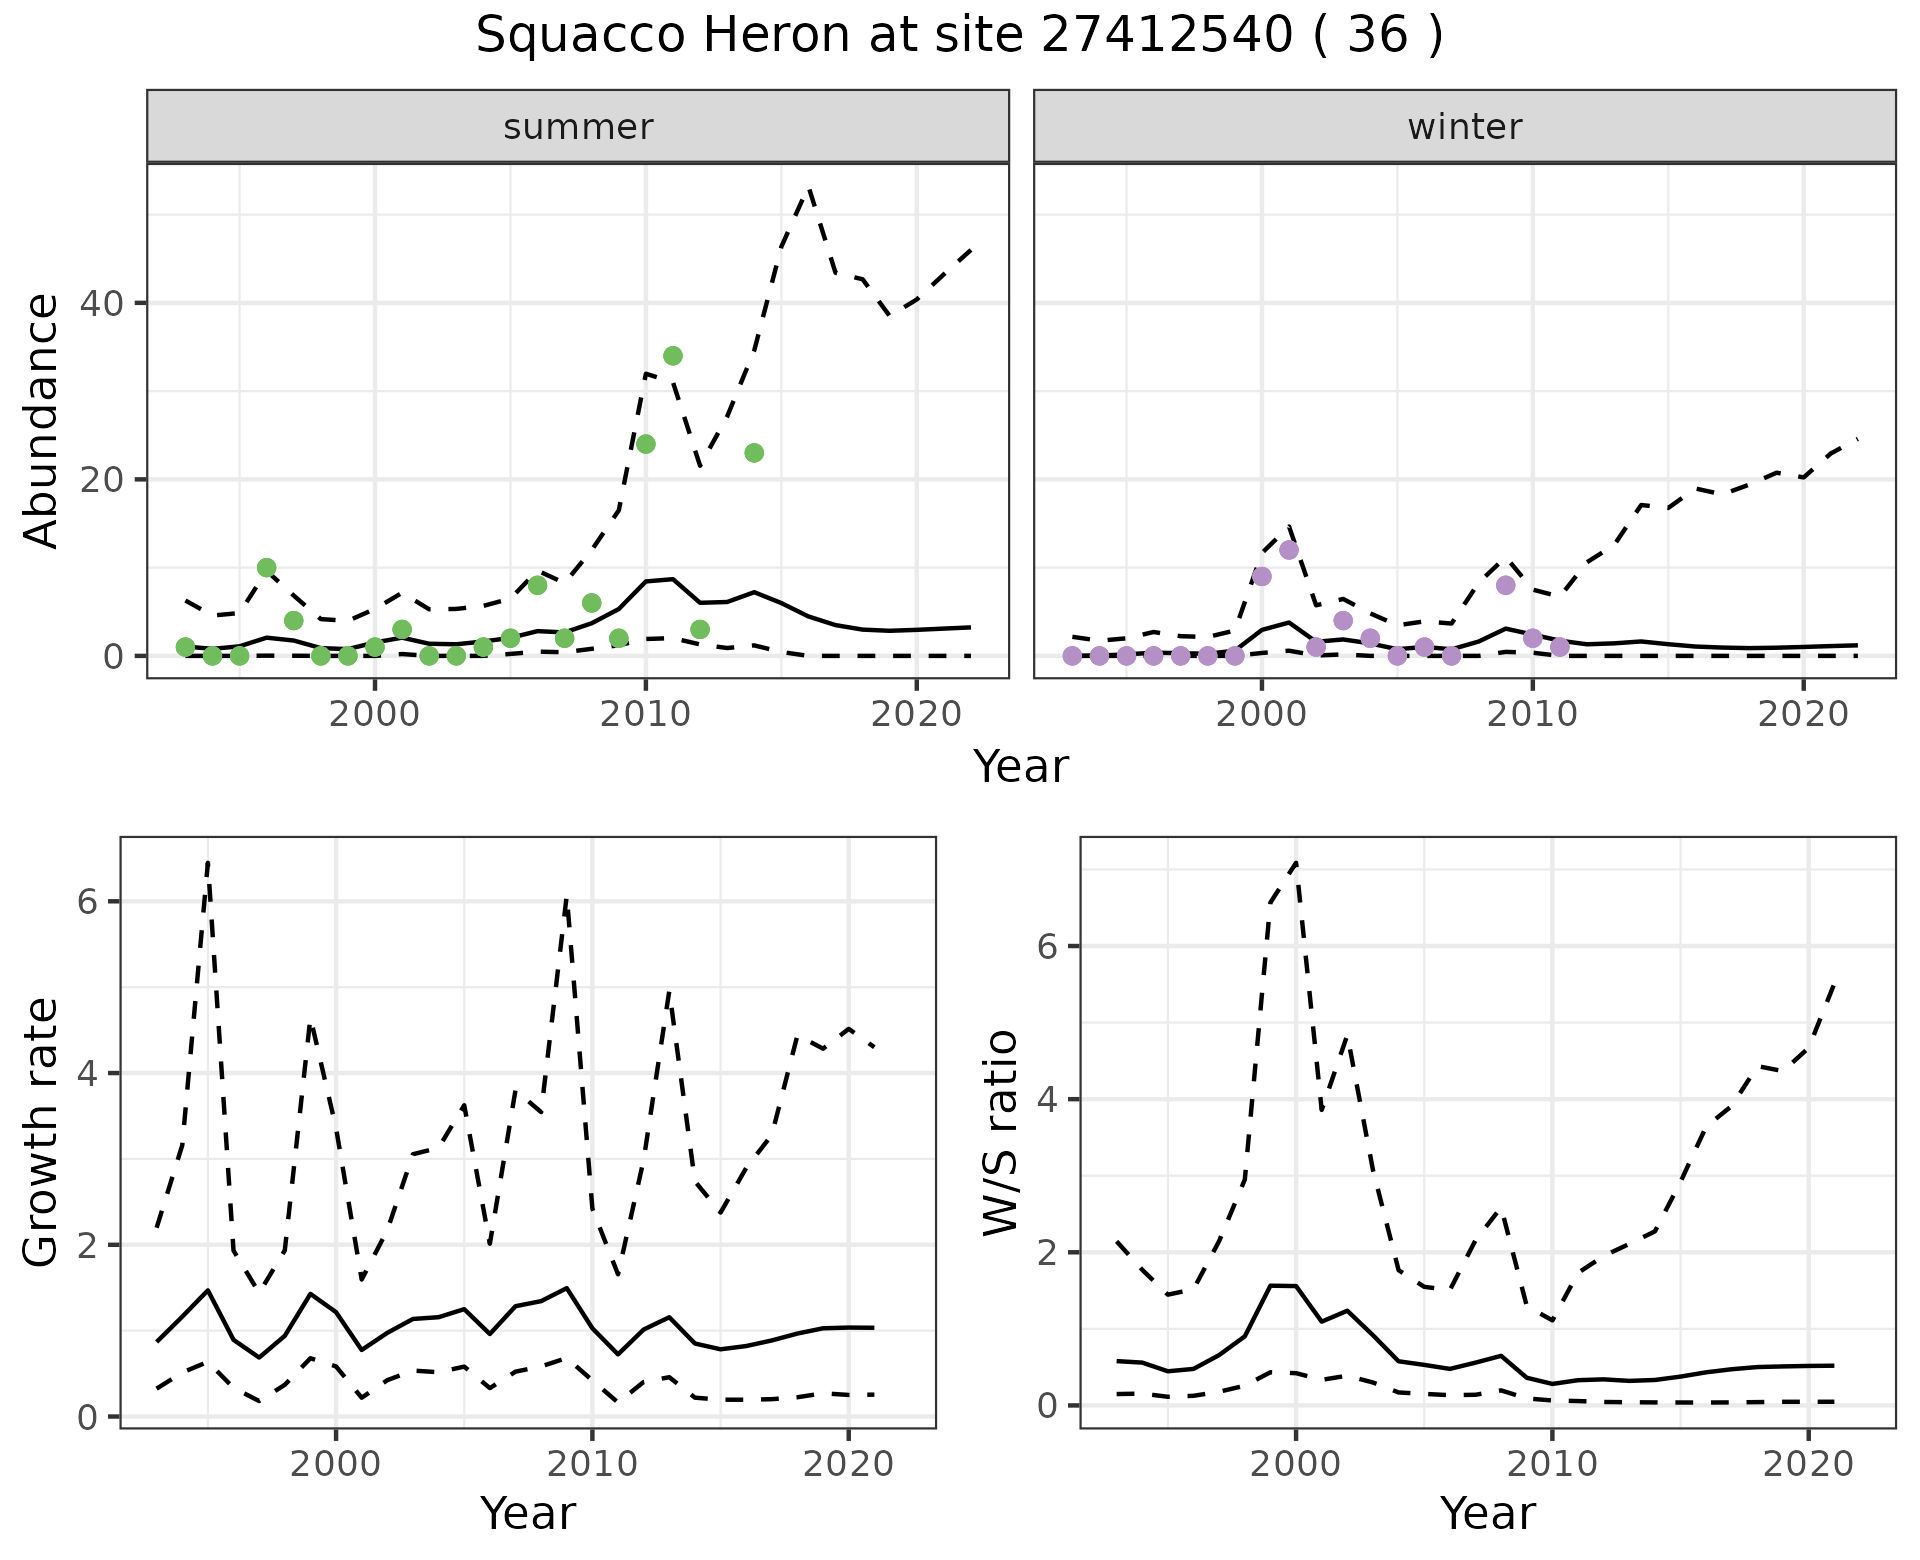Click Year label under W/S ratio plot
Viewport: 1920px width, 1560px height.
click(1487, 1513)
